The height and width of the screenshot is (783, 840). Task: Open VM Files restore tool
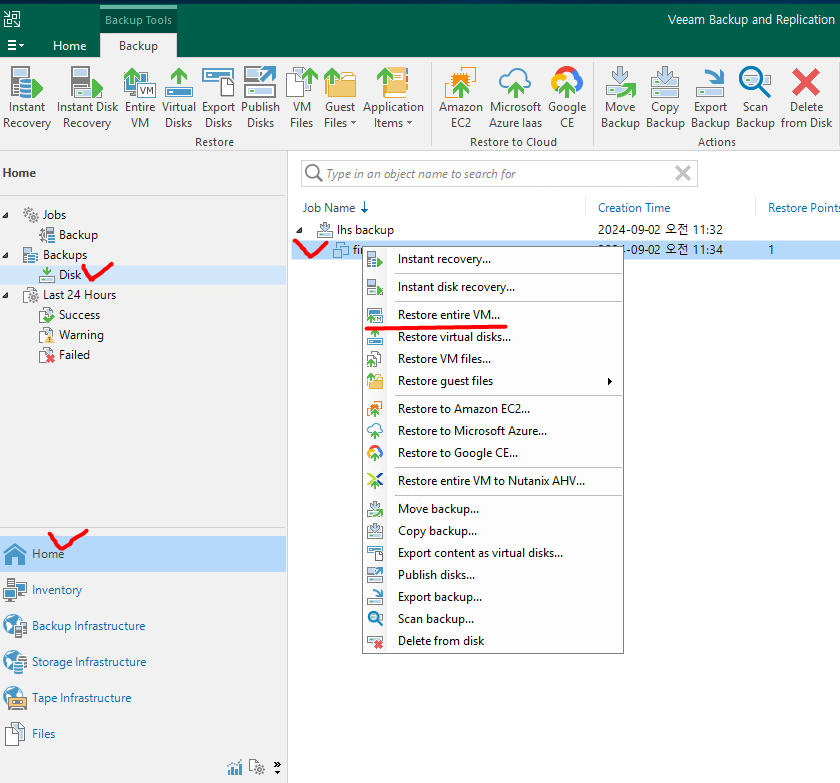302,98
